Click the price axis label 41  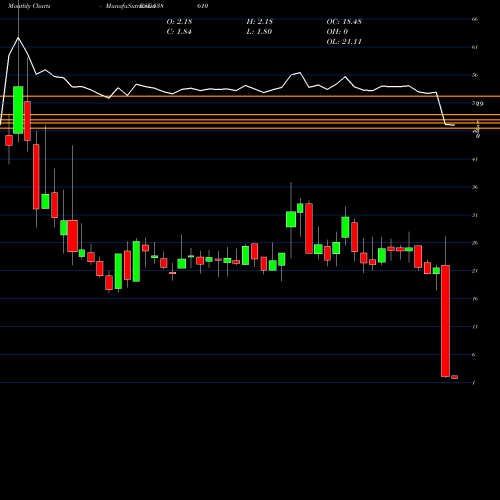[475, 159]
